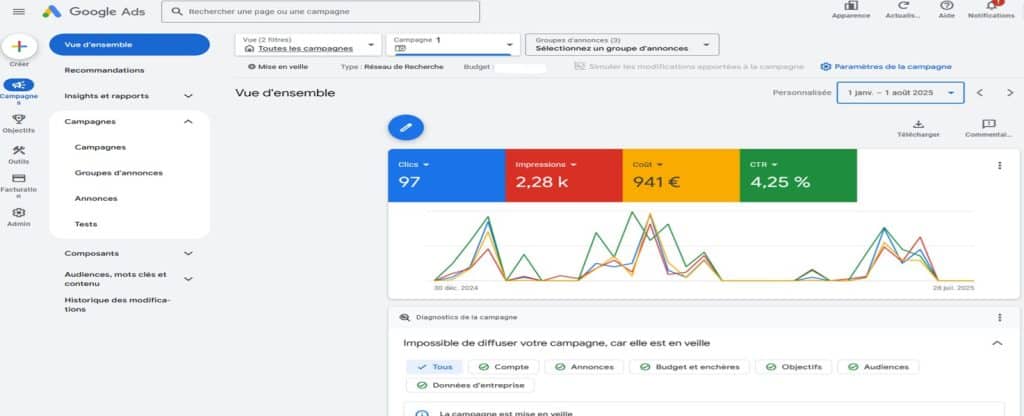
Task: Open the Outils tools icon
Action: [18, 151]
